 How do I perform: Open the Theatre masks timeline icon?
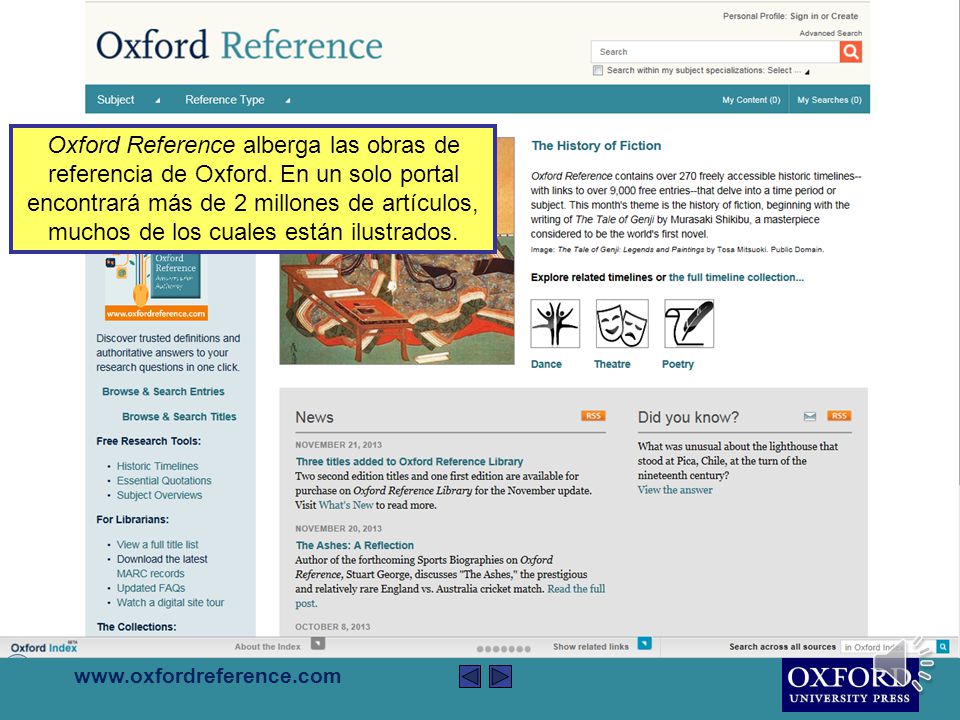point(622,324)
